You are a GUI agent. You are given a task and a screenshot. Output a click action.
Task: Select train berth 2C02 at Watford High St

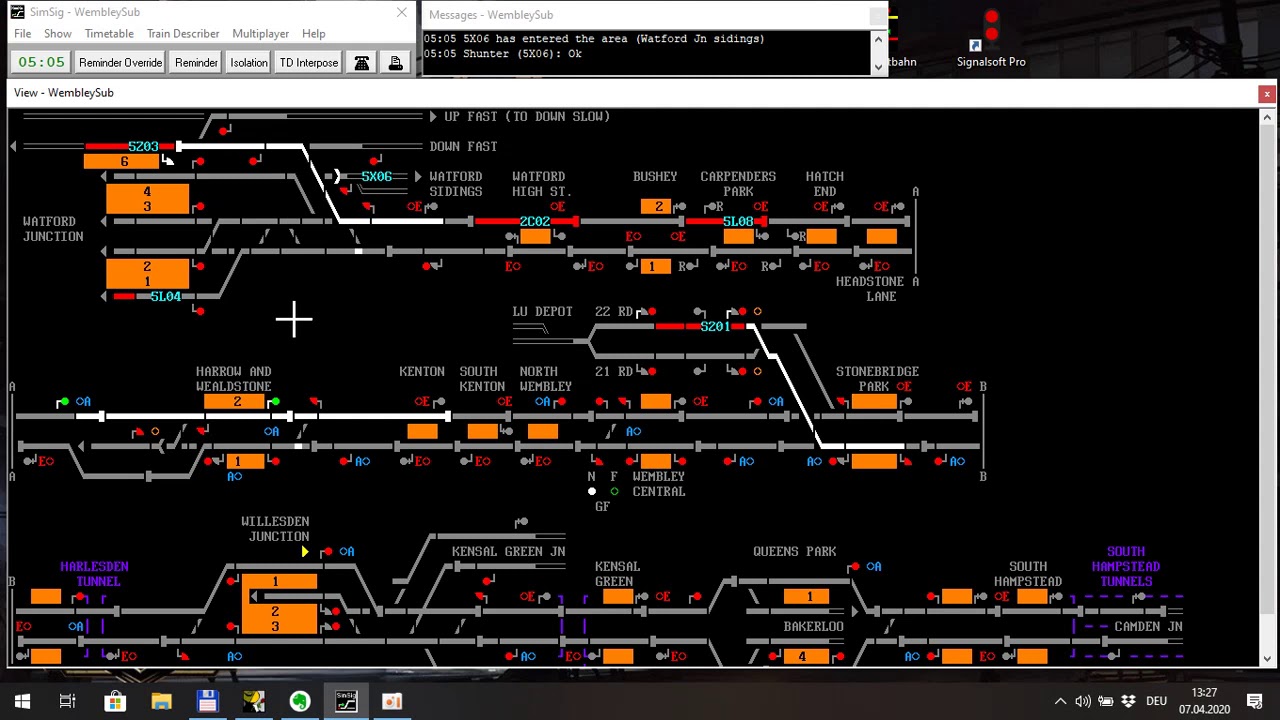pos(535,221)
